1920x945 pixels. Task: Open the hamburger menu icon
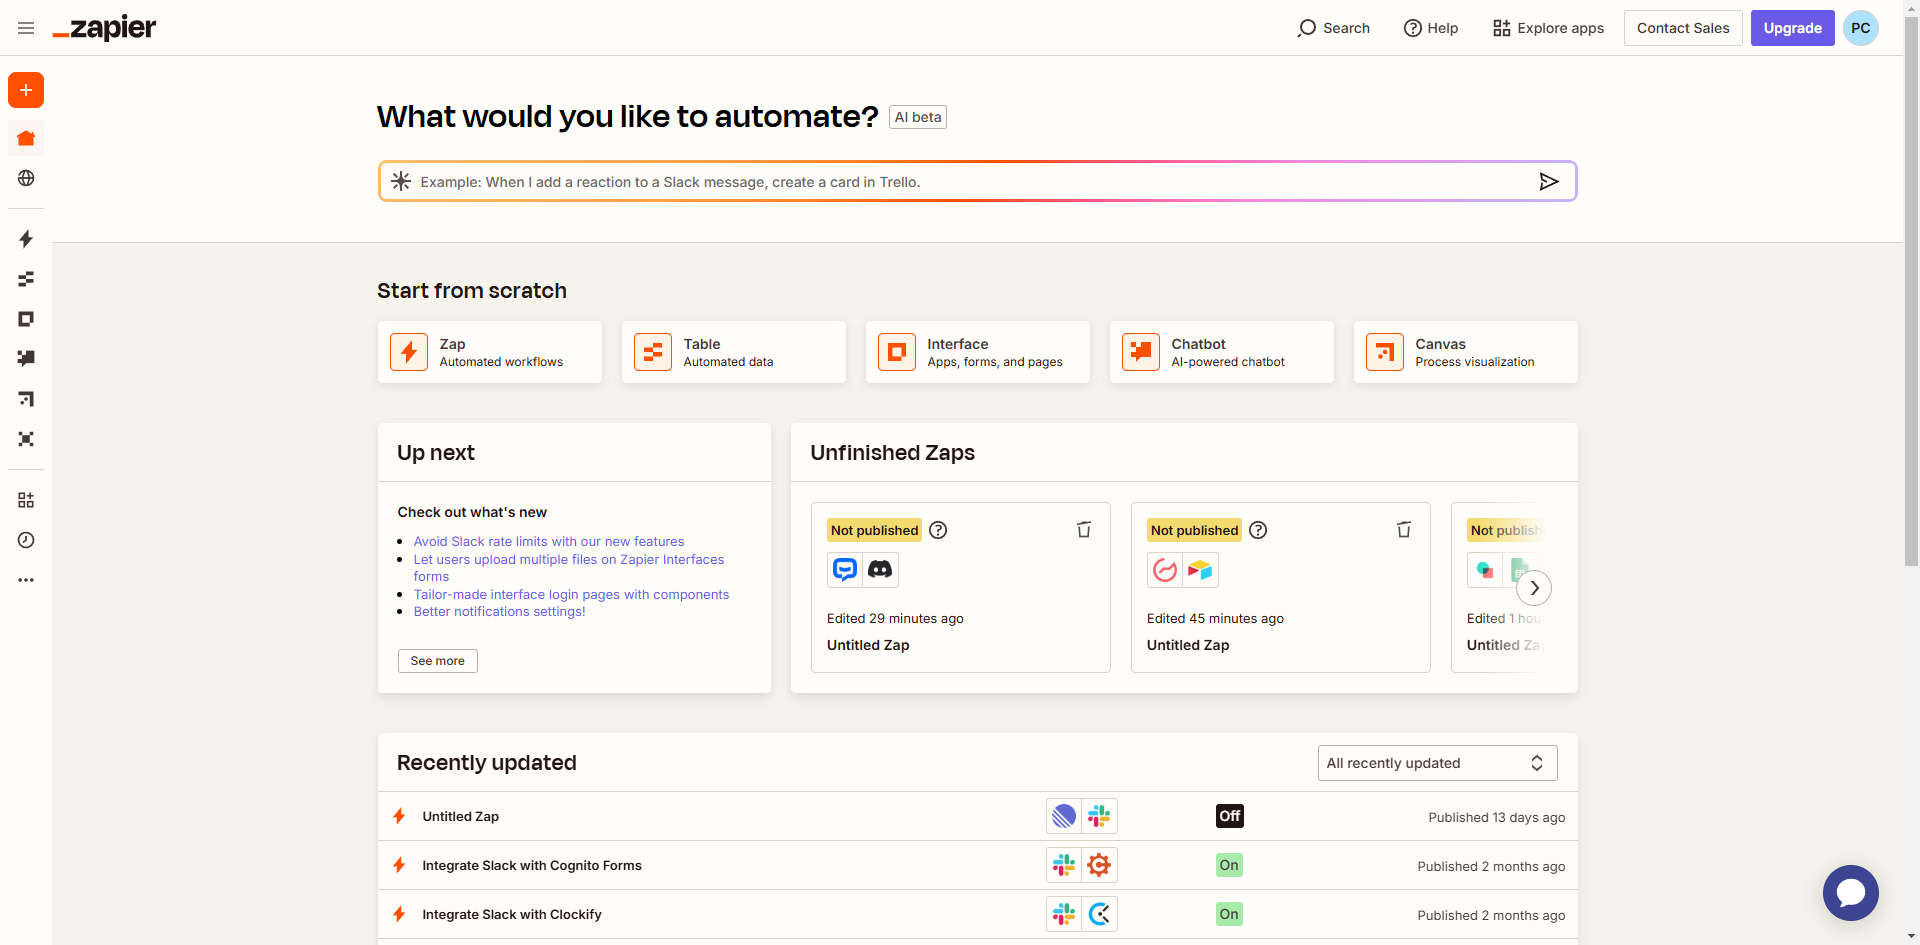click(26, 28)
